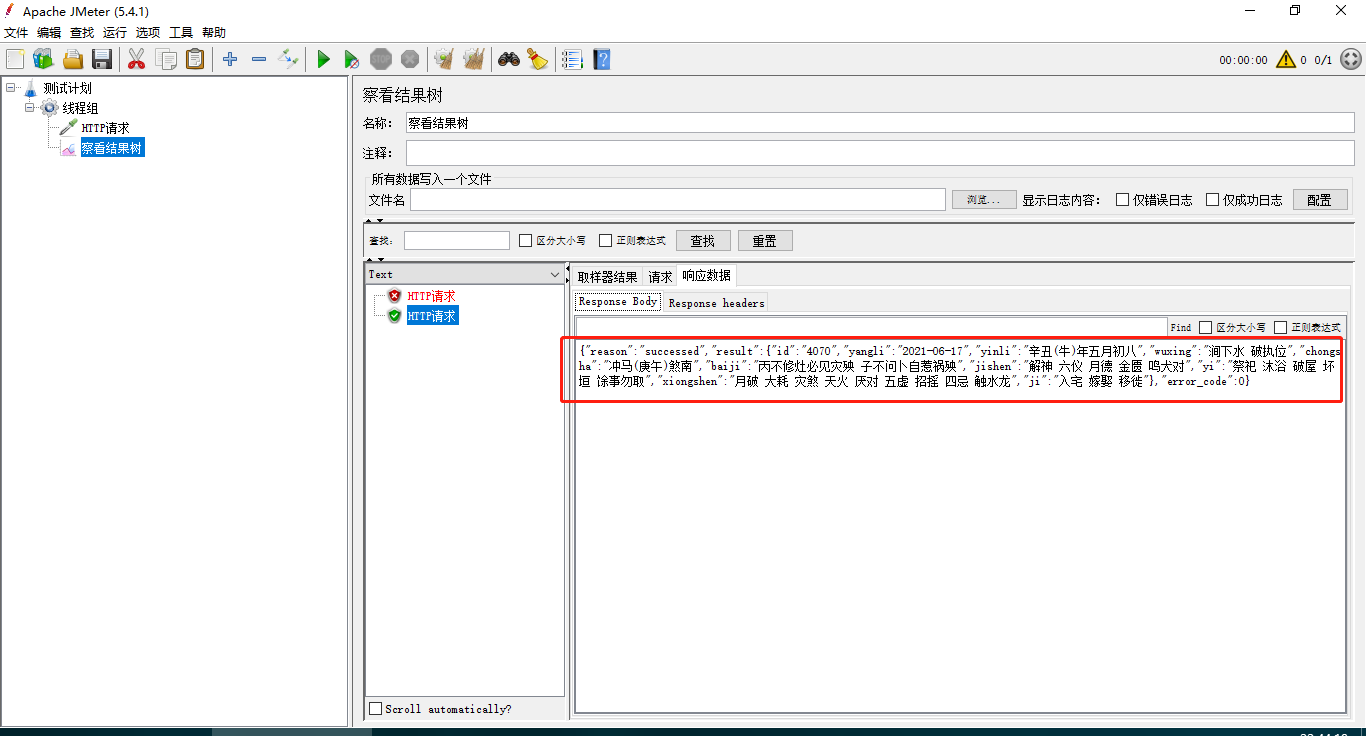1366x736 pixels.
Task: Open the 帮助 menu
Action: click(214, 33)
